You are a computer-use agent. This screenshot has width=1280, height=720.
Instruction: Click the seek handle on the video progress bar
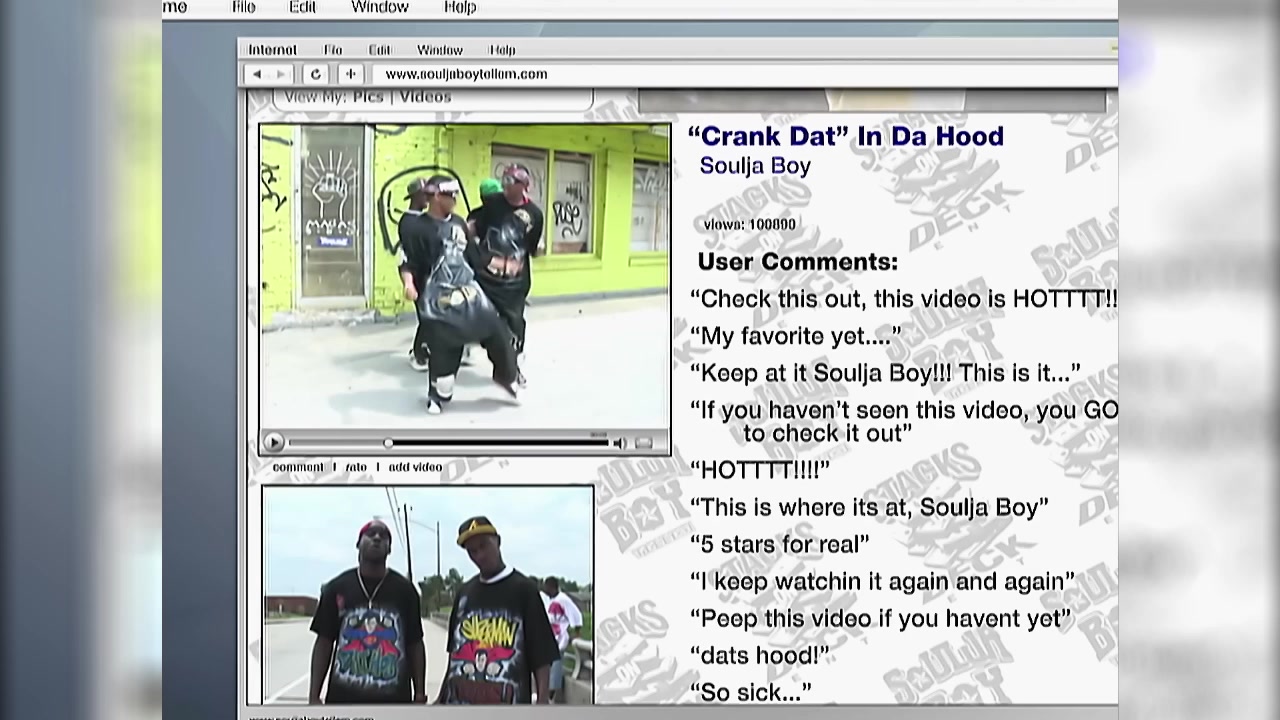coord(388,443)
